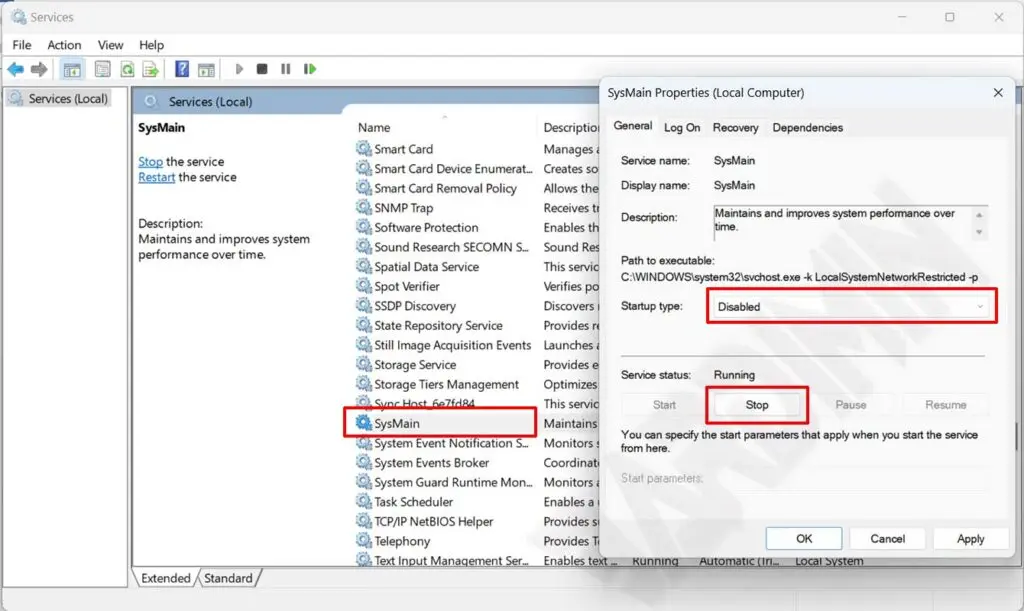Select the Task Scheduler service gear icon
1024x611 pixels.
coord(364,501)
